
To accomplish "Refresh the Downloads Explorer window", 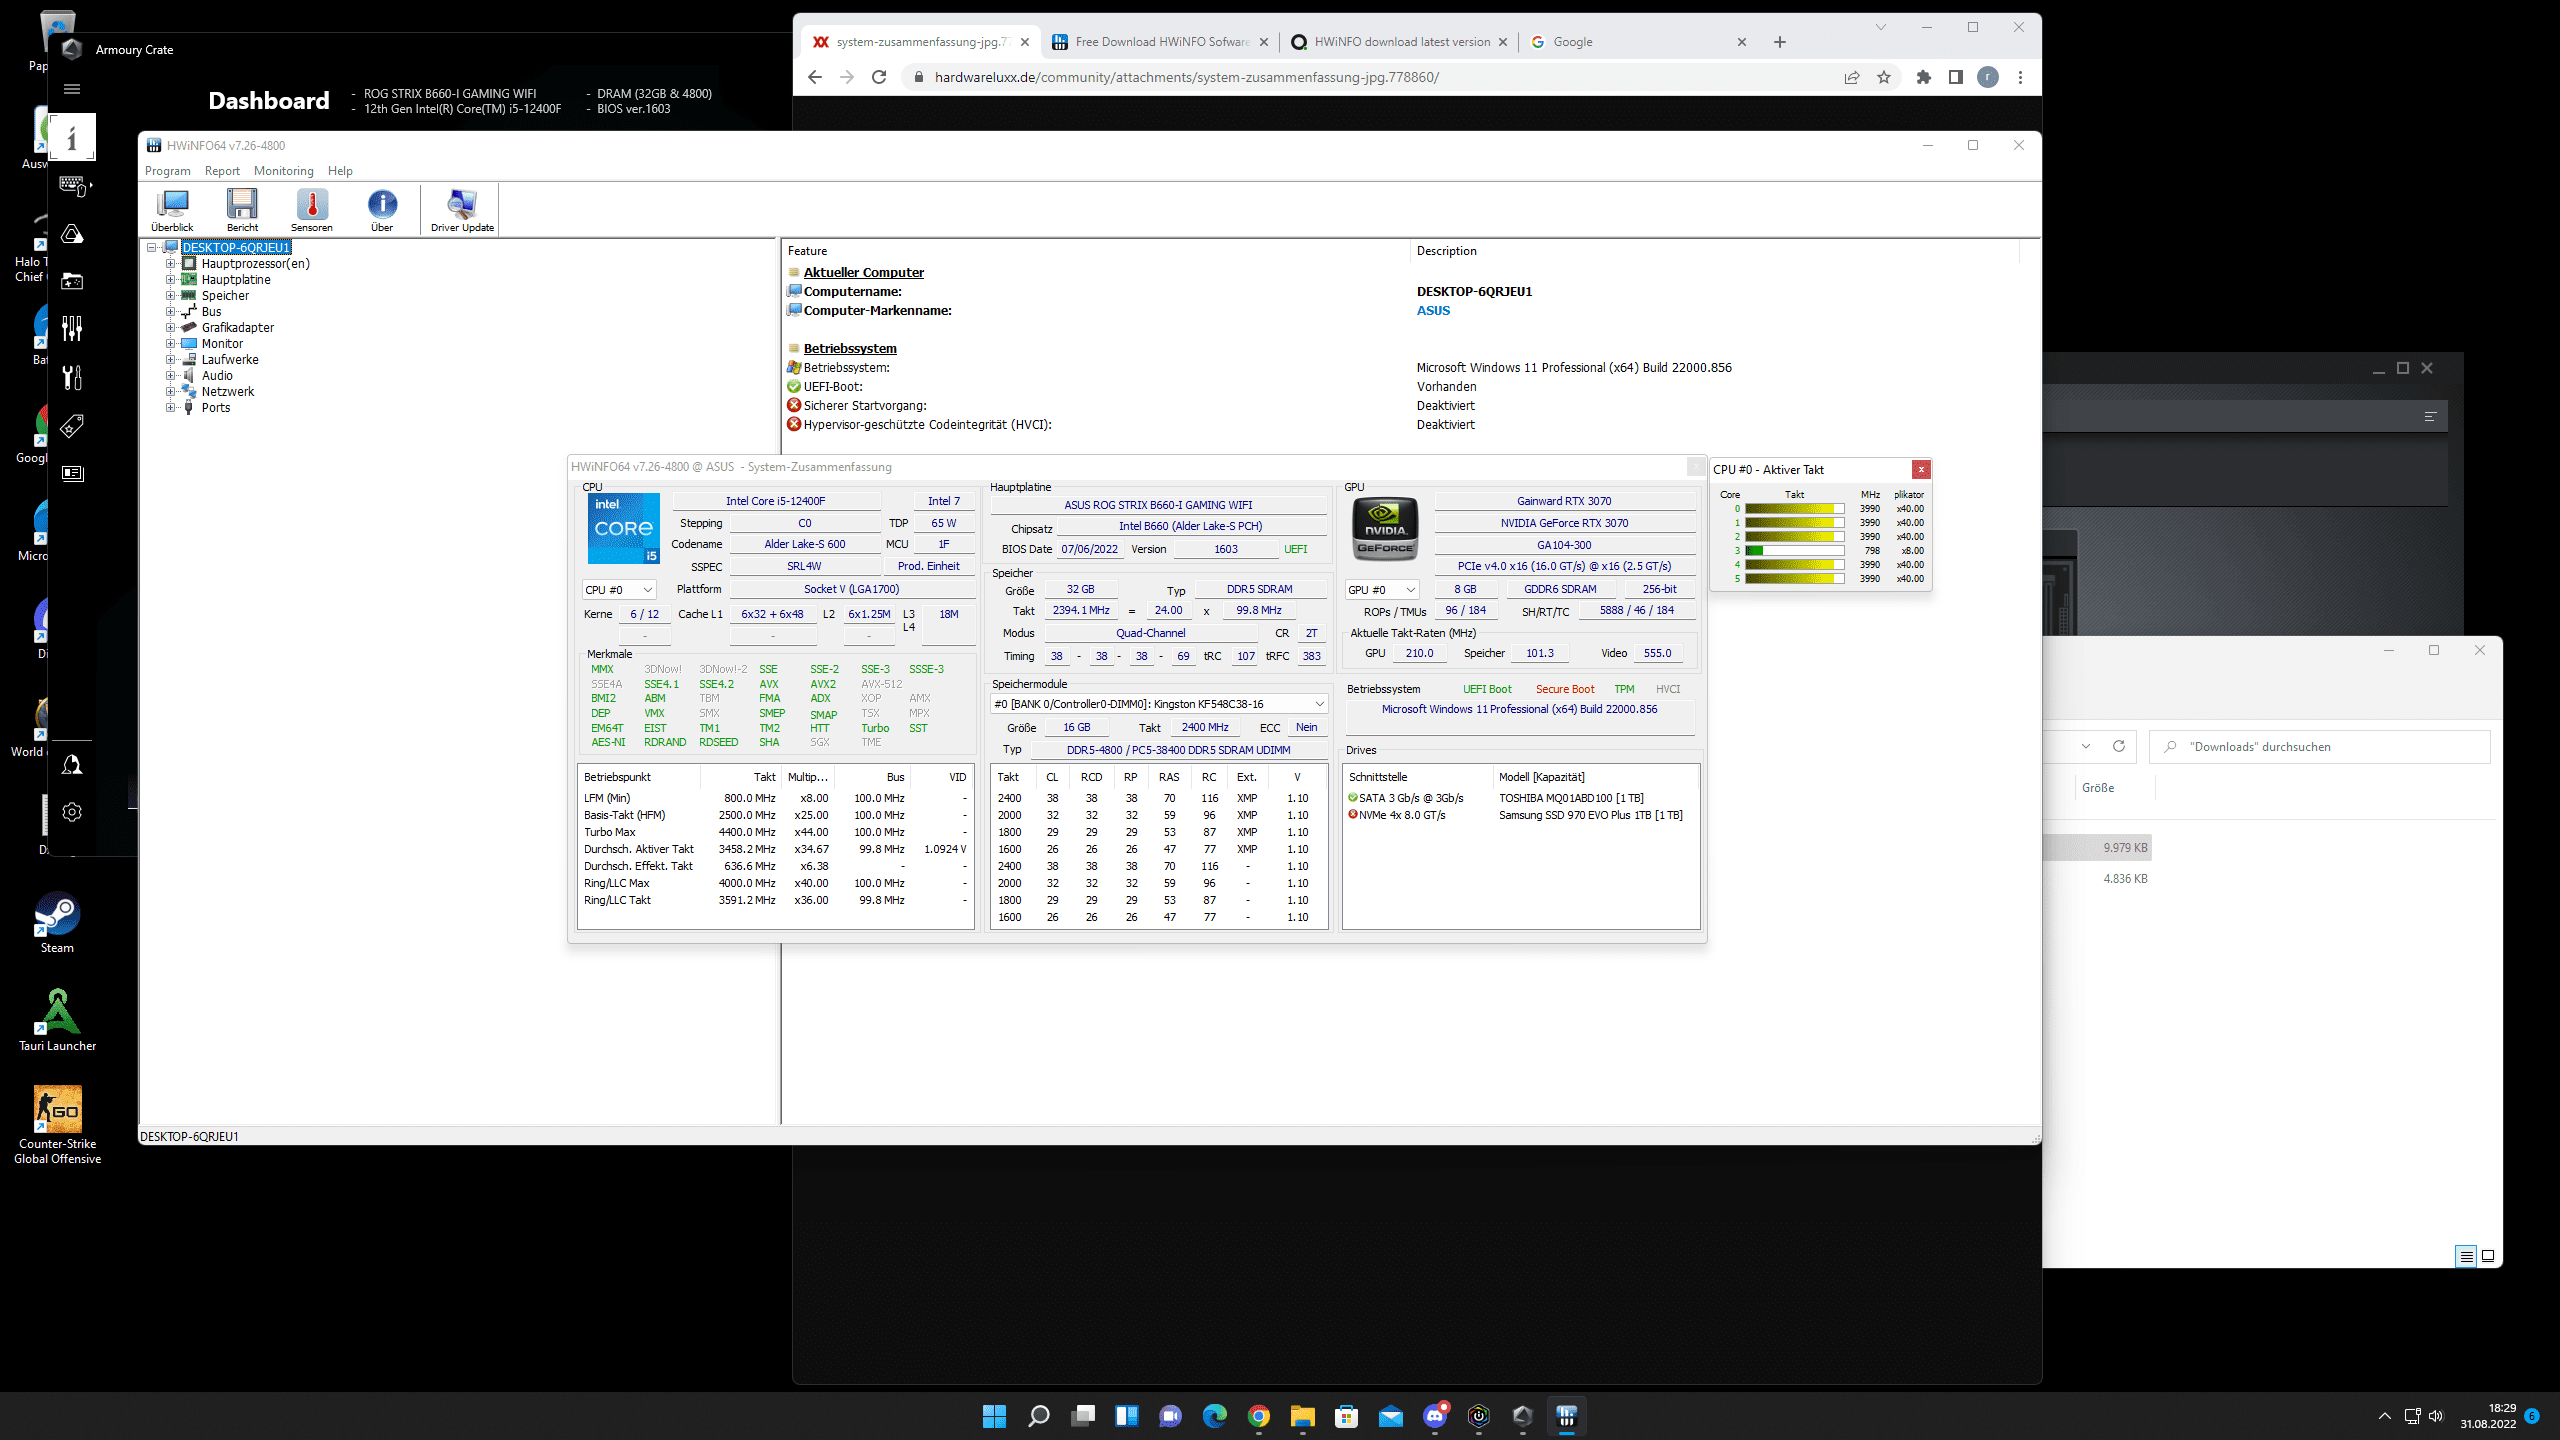I will point(2118,746).
